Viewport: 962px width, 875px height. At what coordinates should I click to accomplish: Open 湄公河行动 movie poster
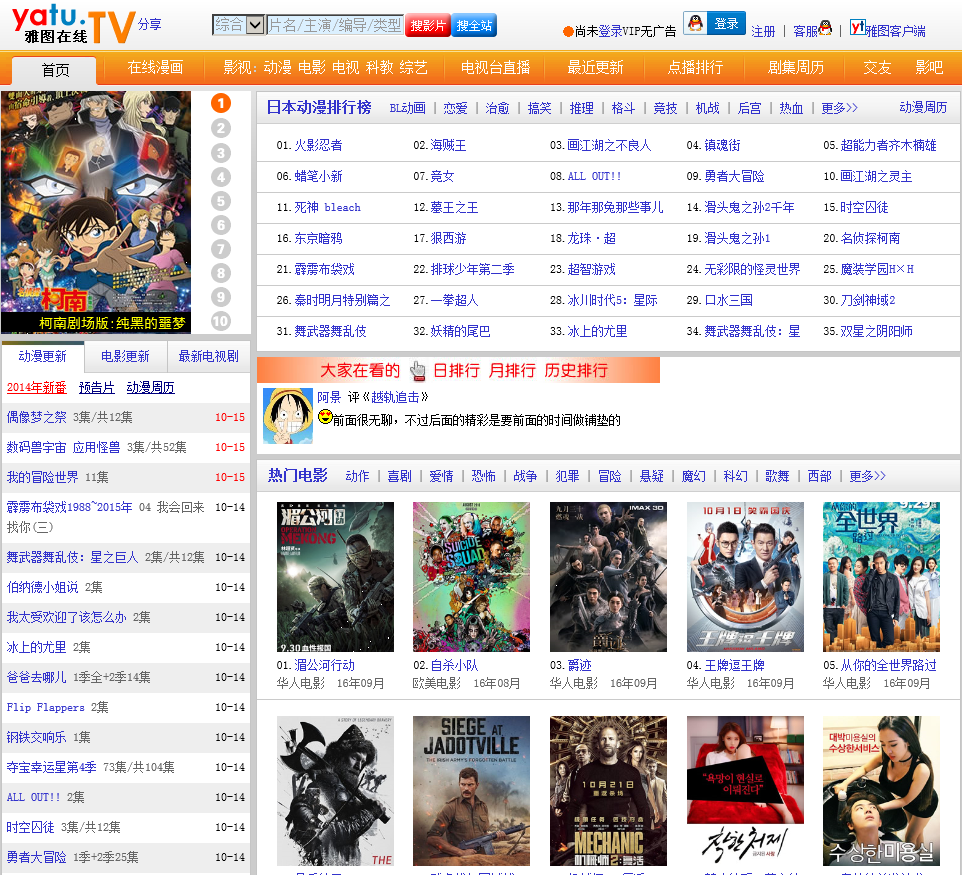[336, 577]
